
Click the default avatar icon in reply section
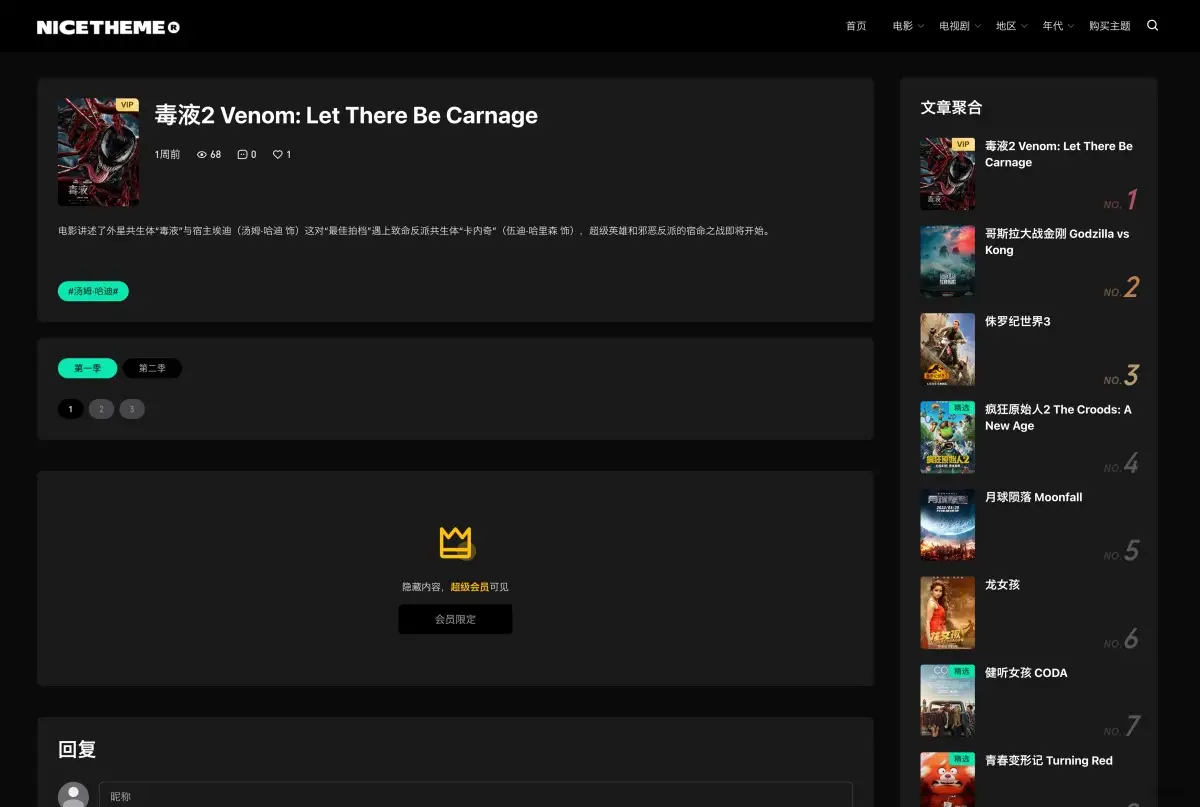(x=73, y=795)
